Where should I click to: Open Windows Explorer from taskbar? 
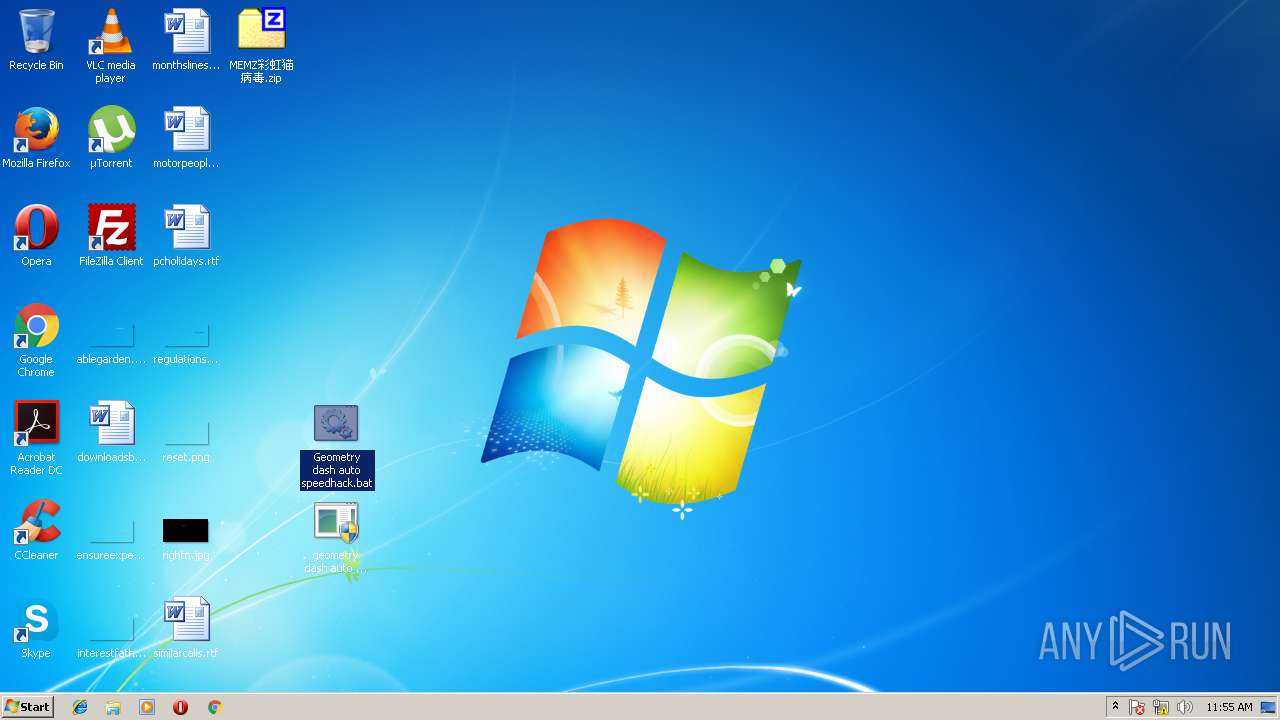click(x=113, y=707)
